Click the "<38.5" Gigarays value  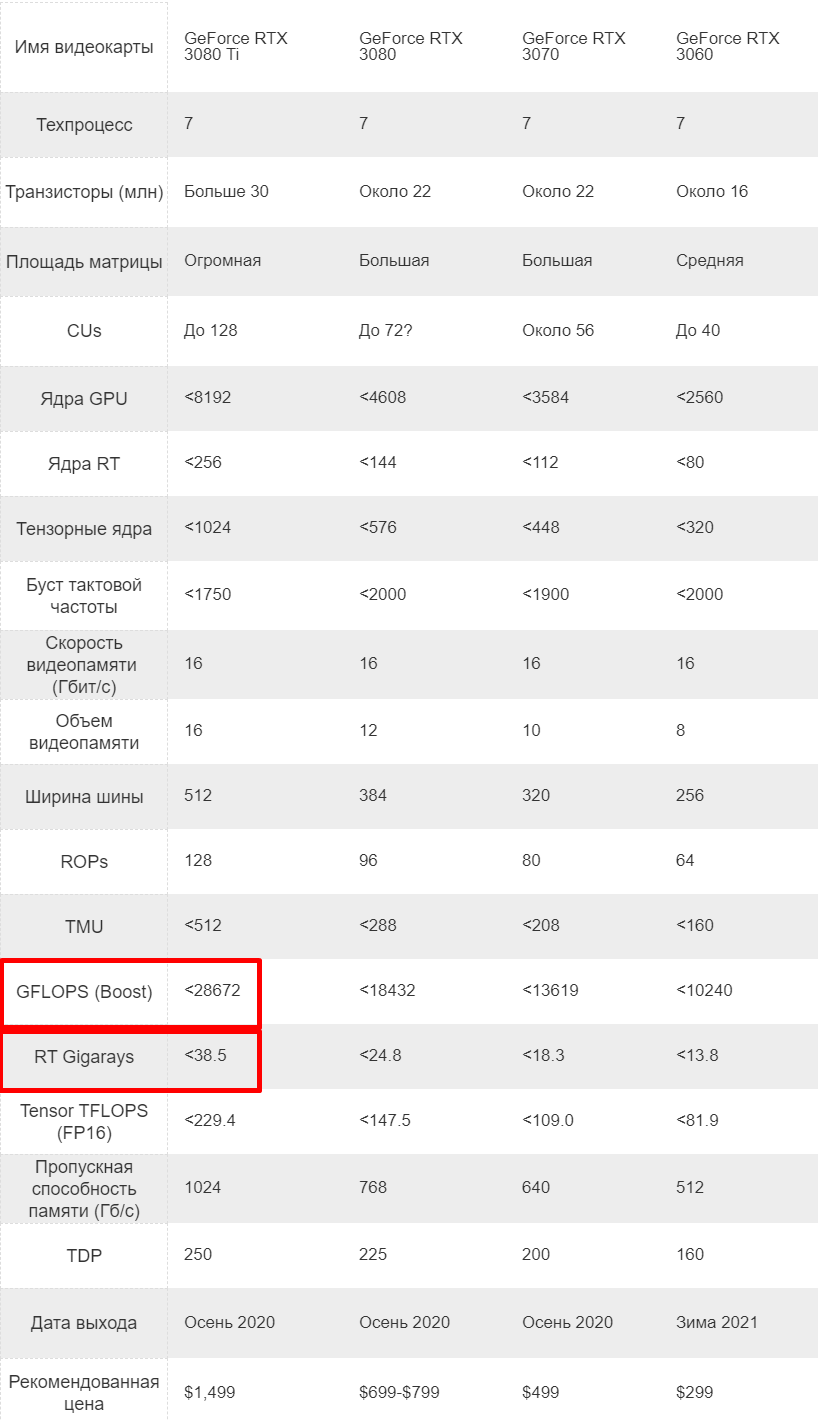click(206, 1055)
